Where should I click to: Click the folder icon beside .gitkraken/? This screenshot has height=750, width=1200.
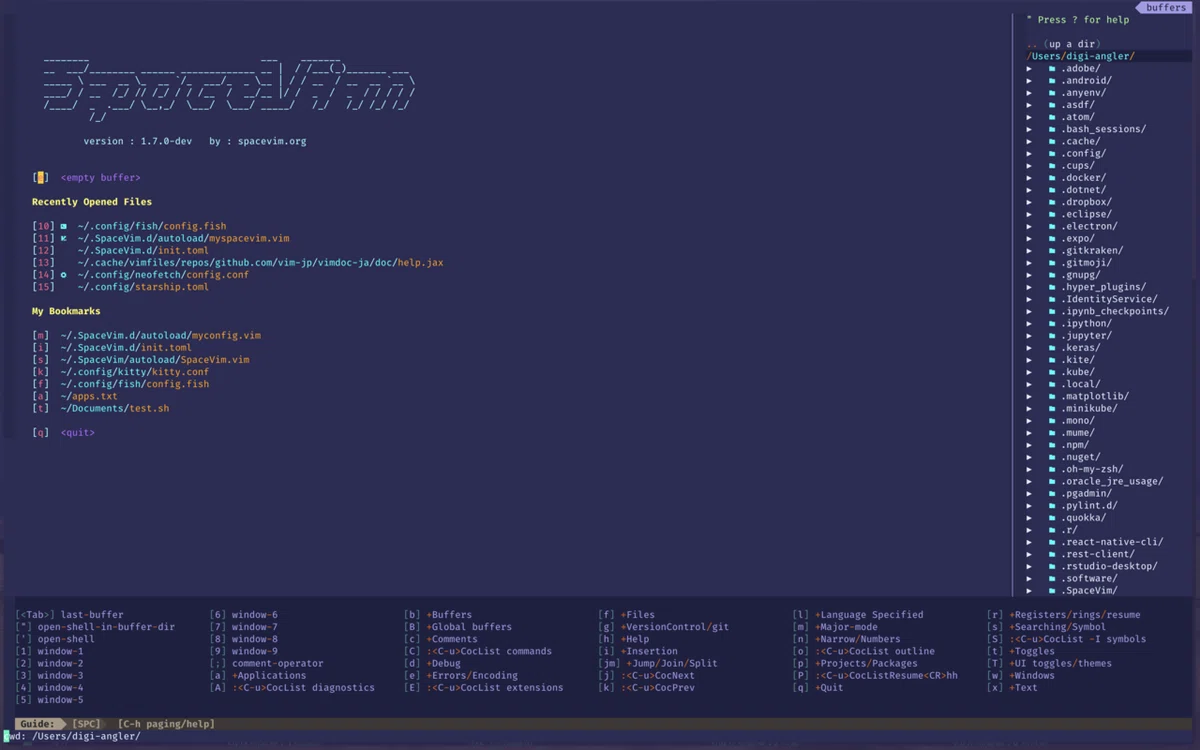1052,251
